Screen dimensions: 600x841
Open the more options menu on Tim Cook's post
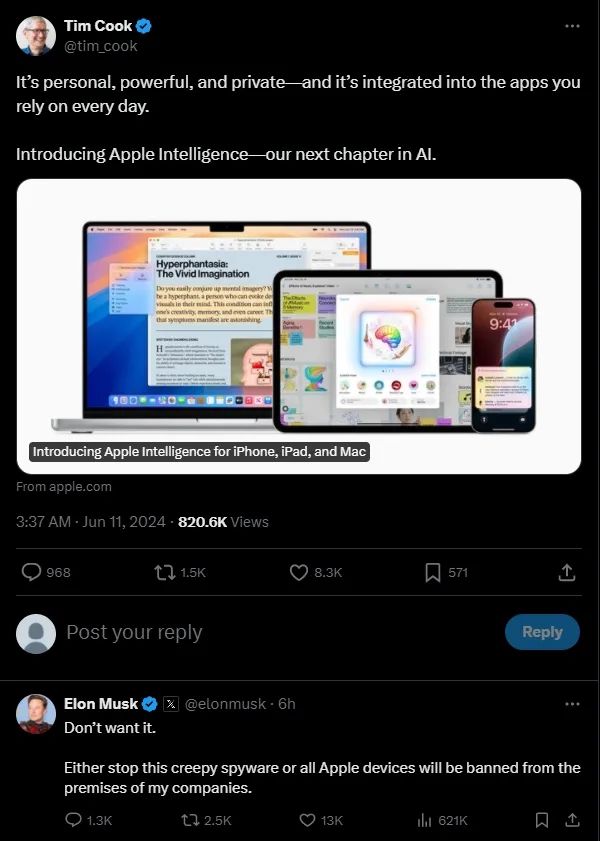tap(572, 26)
